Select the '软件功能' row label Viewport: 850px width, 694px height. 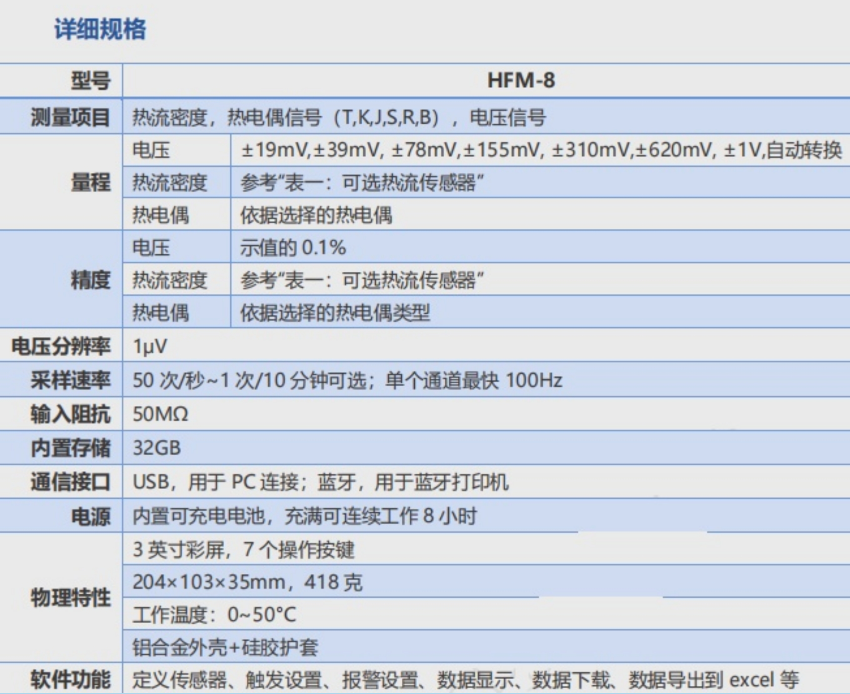click(x=70, y=679)
